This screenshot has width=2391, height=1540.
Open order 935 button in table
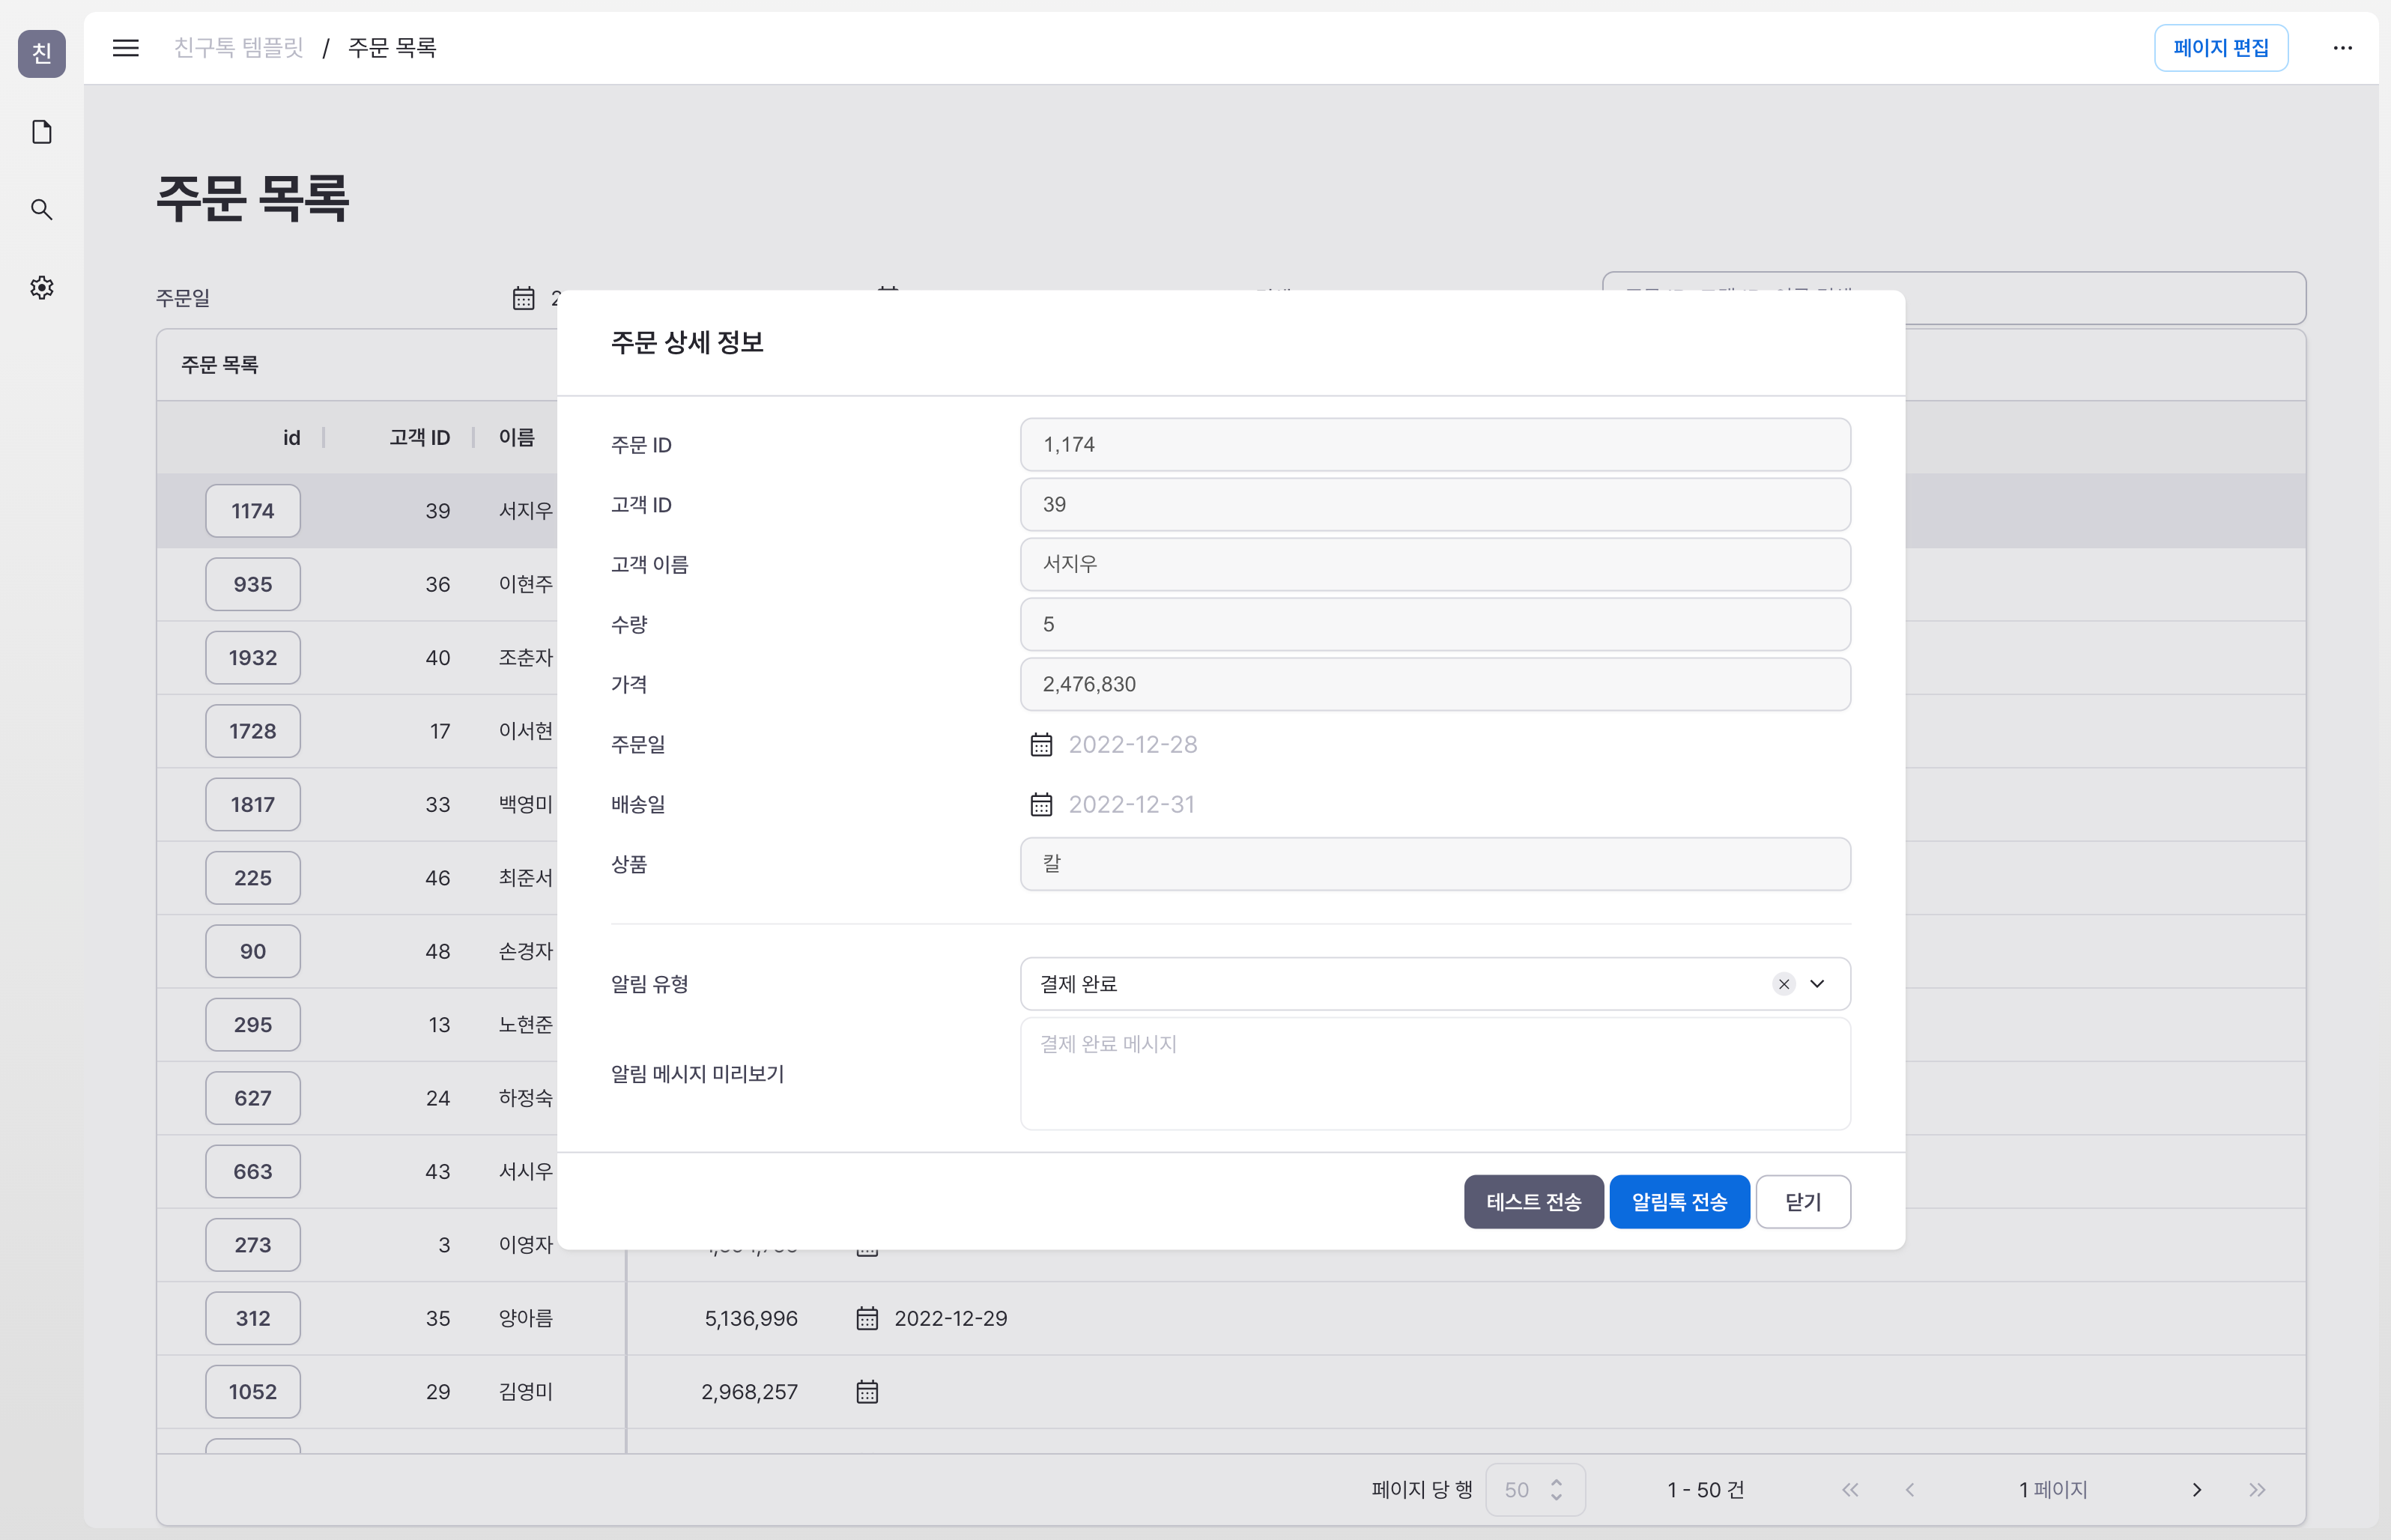[253, 584]
